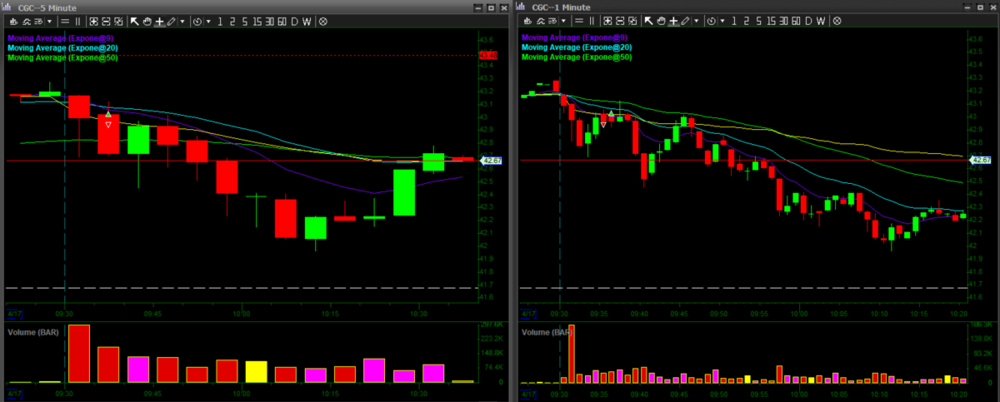The height and width of the screenshot is (402, 1000).
Task: Click the clock icon in 1 Minute chart toolbar
Action: coord(710,20)
